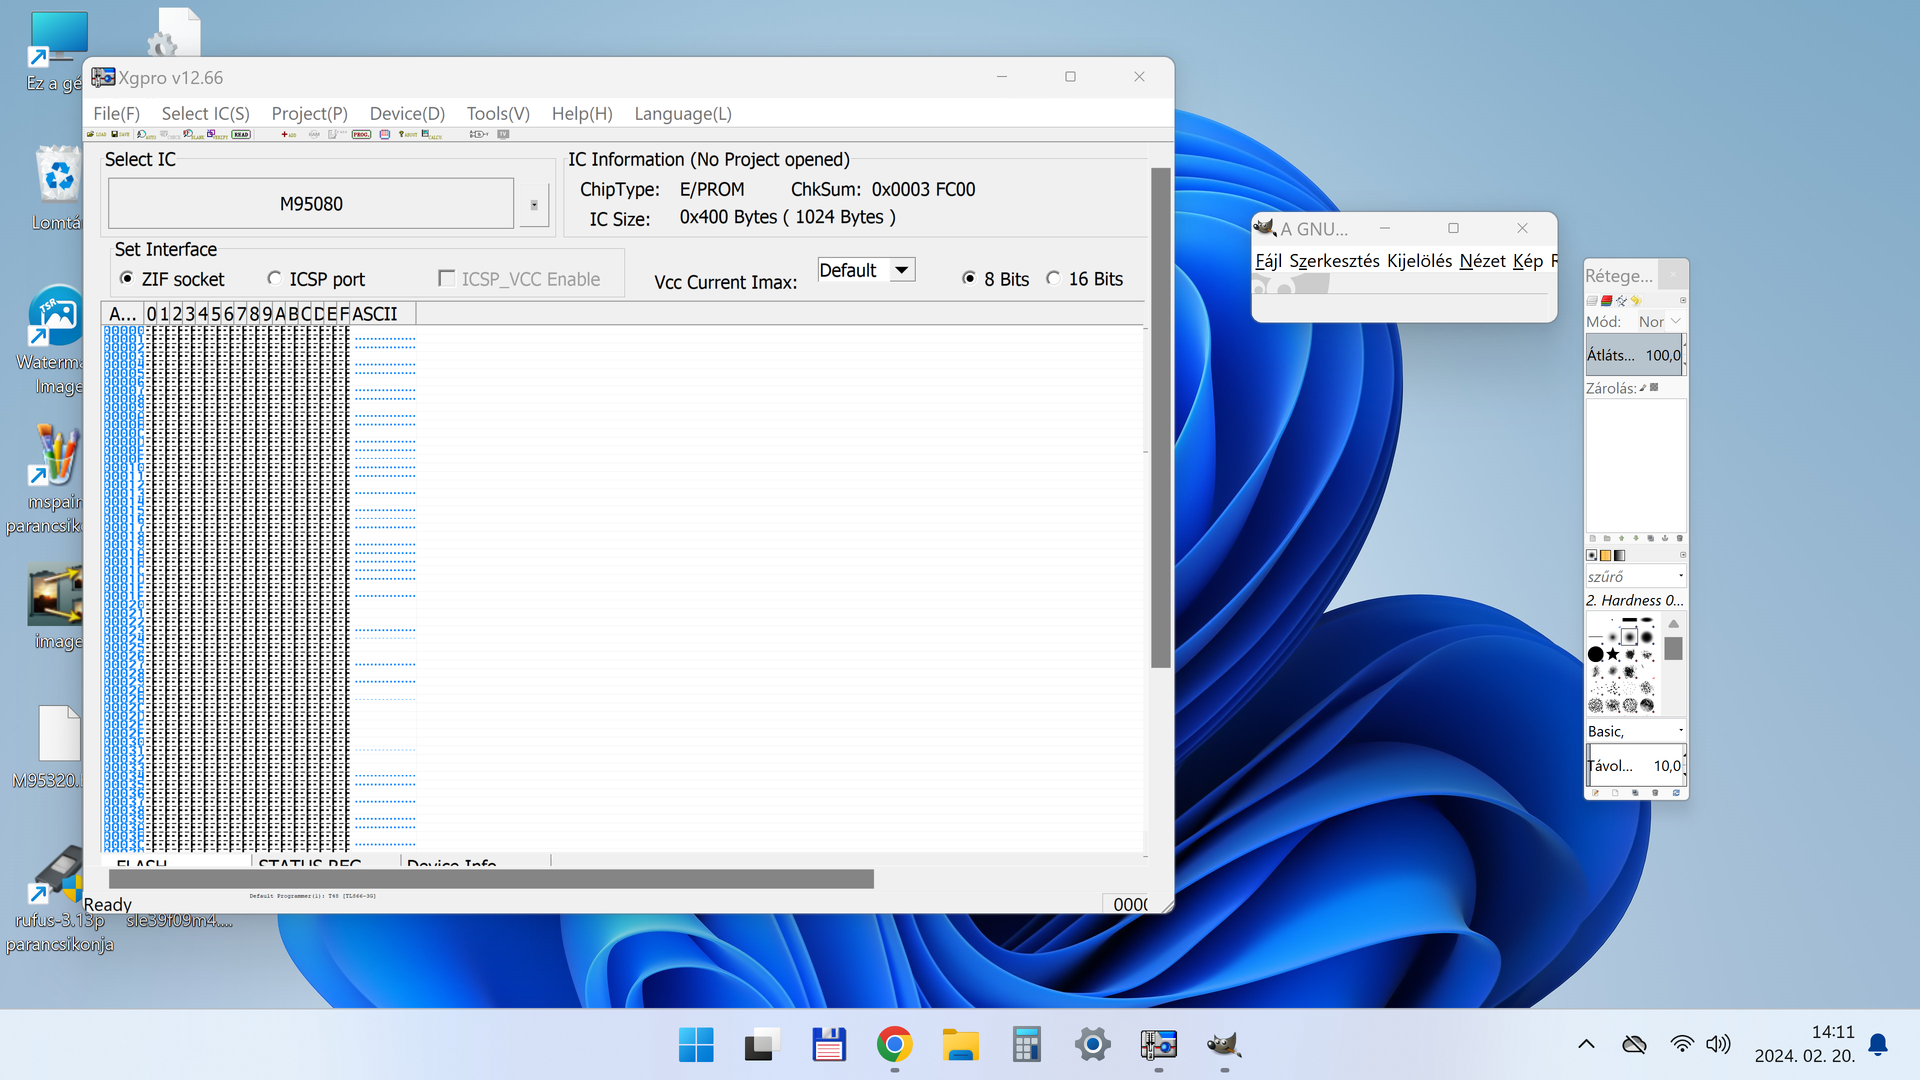This screenshot has height=1080, width=1920.
Task: Click the LOAD file toolbar icon
Action: [96, 134]
